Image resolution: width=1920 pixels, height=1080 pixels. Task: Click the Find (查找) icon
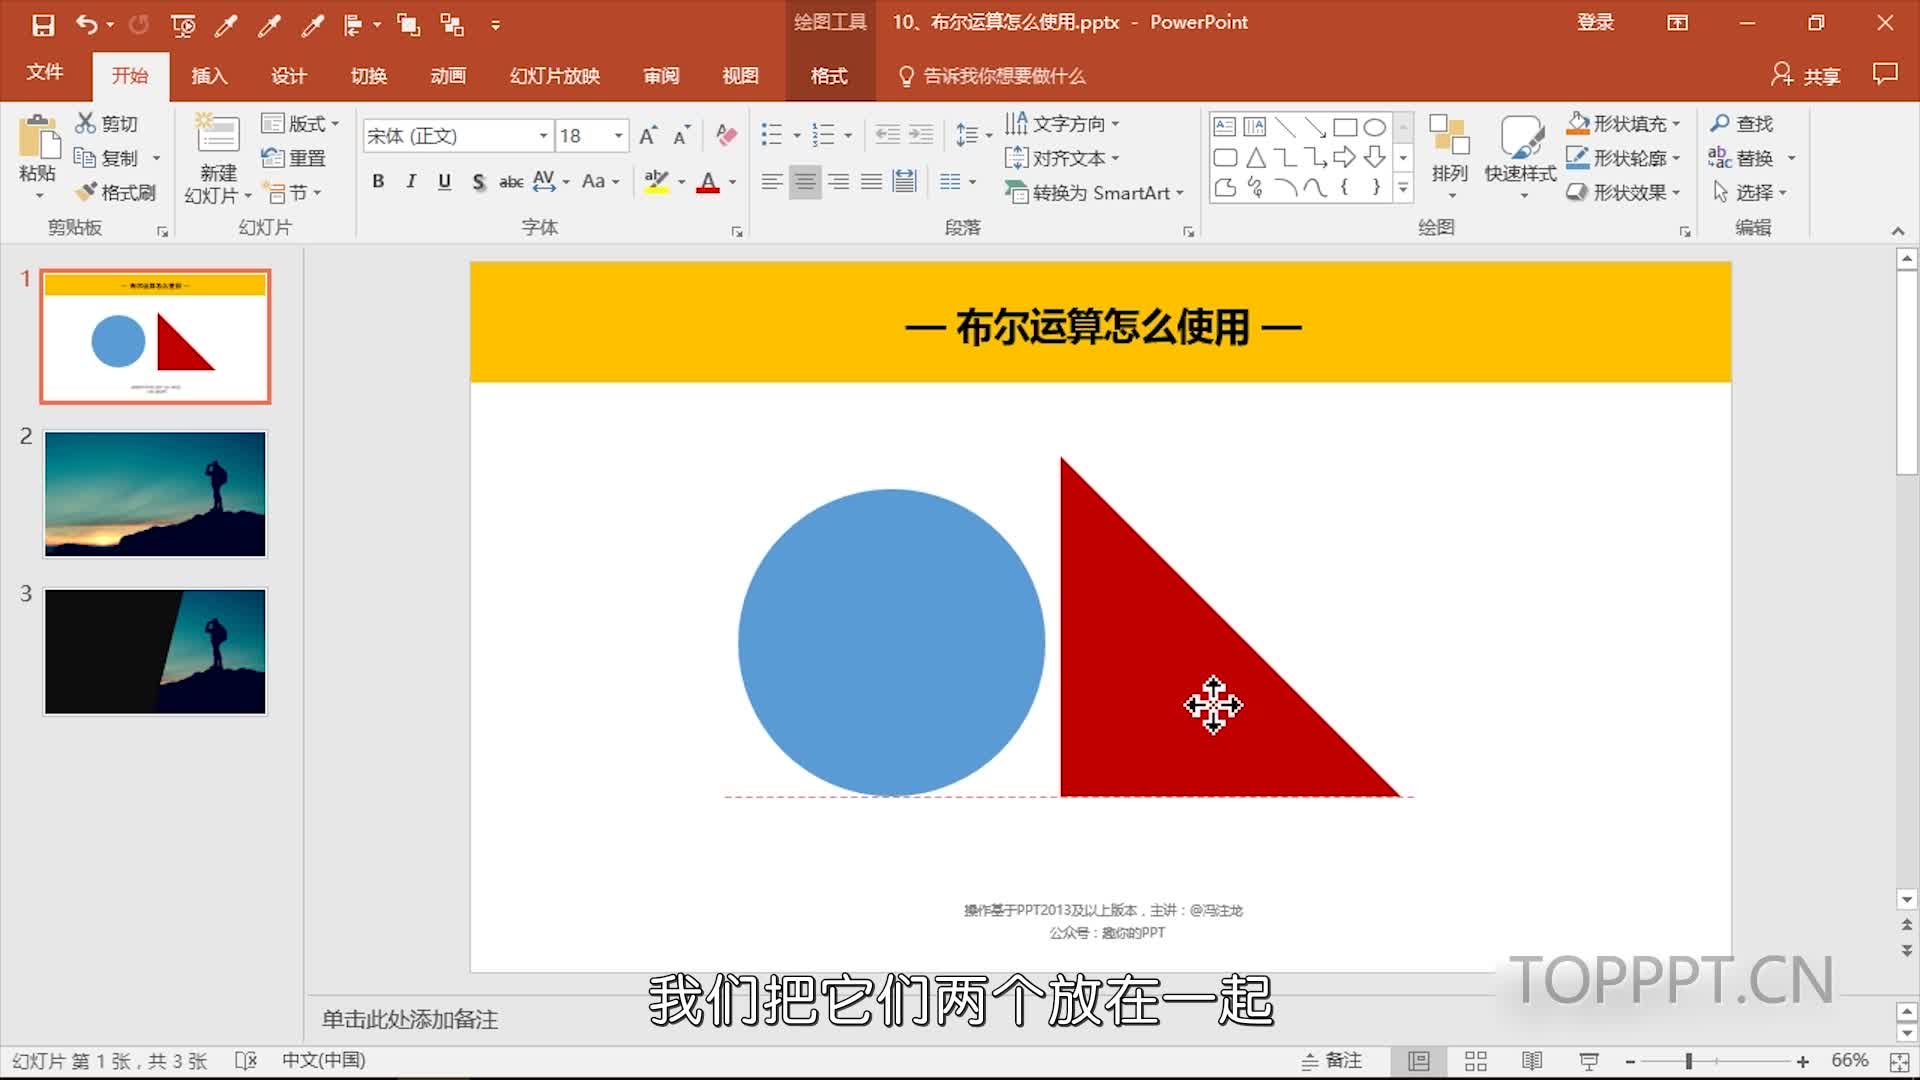pos(1743,122)
